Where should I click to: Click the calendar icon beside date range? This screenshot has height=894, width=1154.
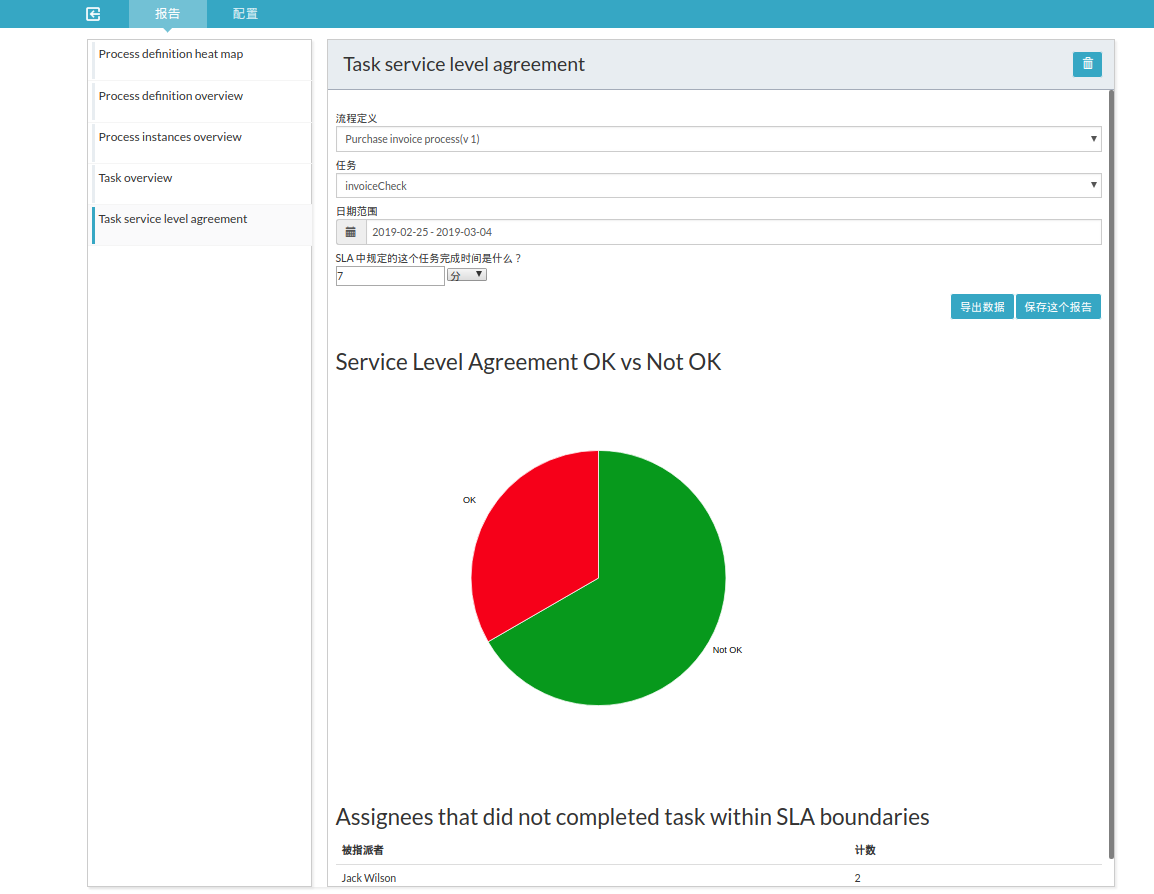click(351, 232)
